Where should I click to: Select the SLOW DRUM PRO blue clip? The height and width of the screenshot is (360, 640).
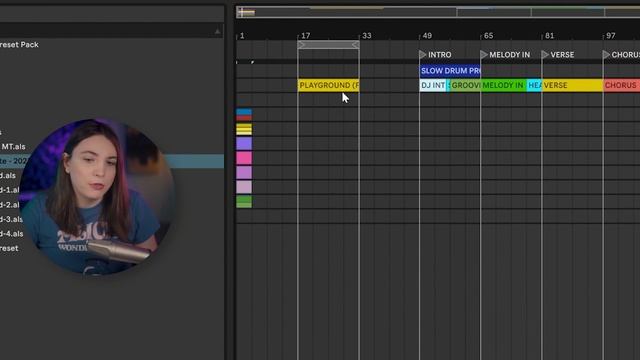pyautogui.click(x=450, y=71)
